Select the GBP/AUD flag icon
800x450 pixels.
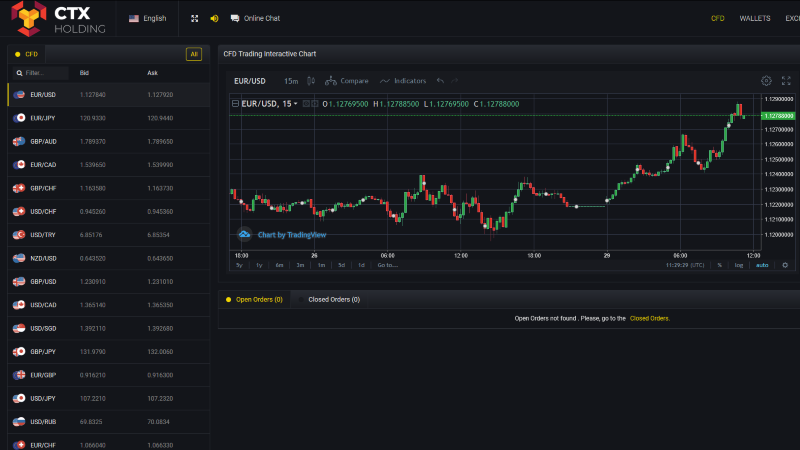(x=19, y=141)
